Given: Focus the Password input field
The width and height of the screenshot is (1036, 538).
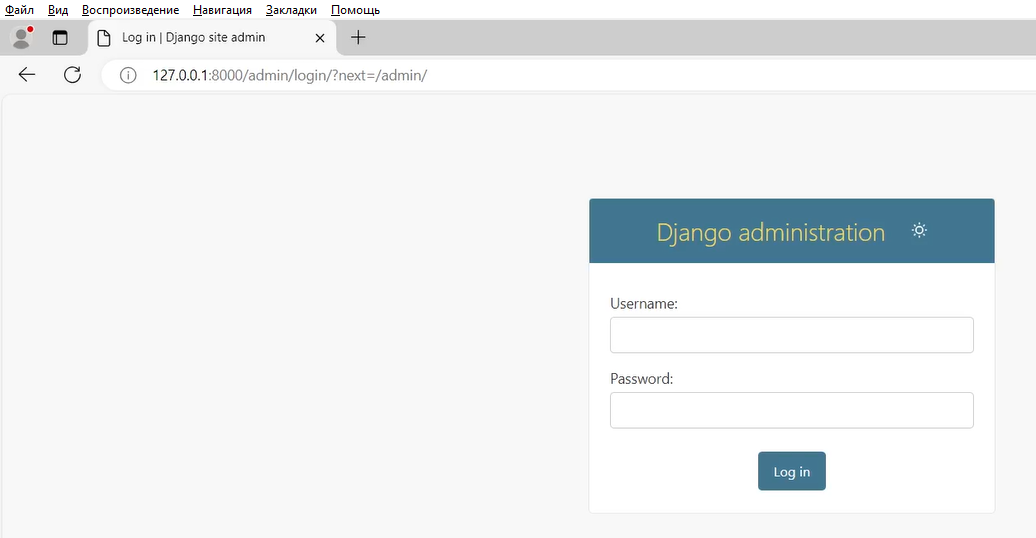Looking at the screenshot, I should tap(791, 410).
